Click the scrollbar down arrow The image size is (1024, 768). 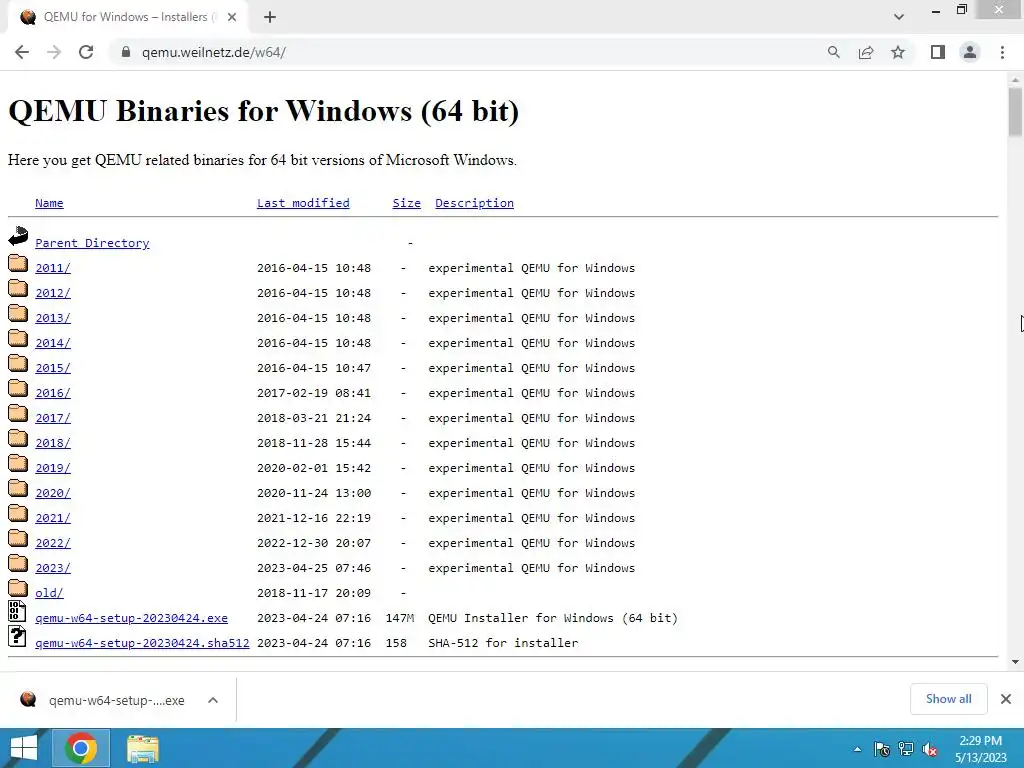1015,662
